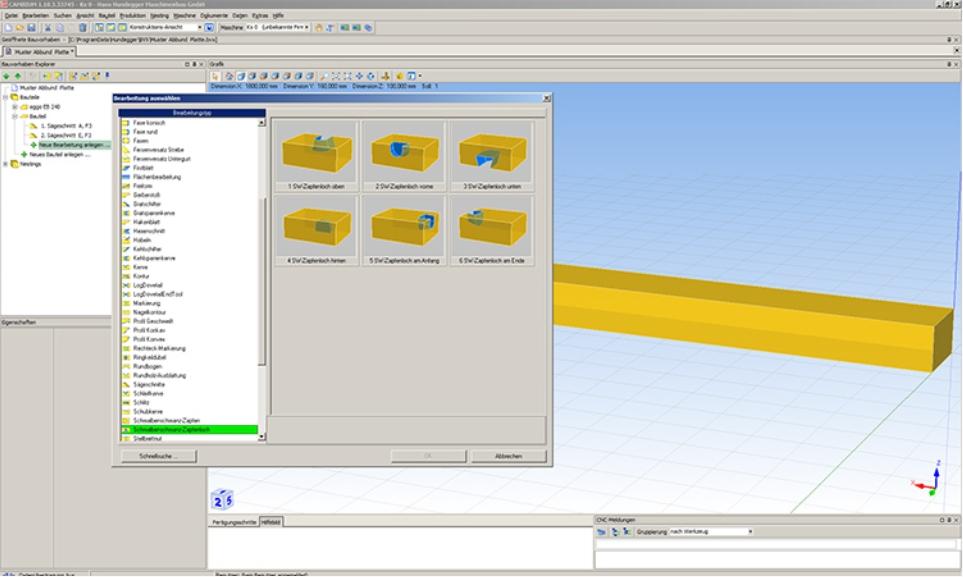Click the open folder icon in main toolbar

(x=19, y=27)
